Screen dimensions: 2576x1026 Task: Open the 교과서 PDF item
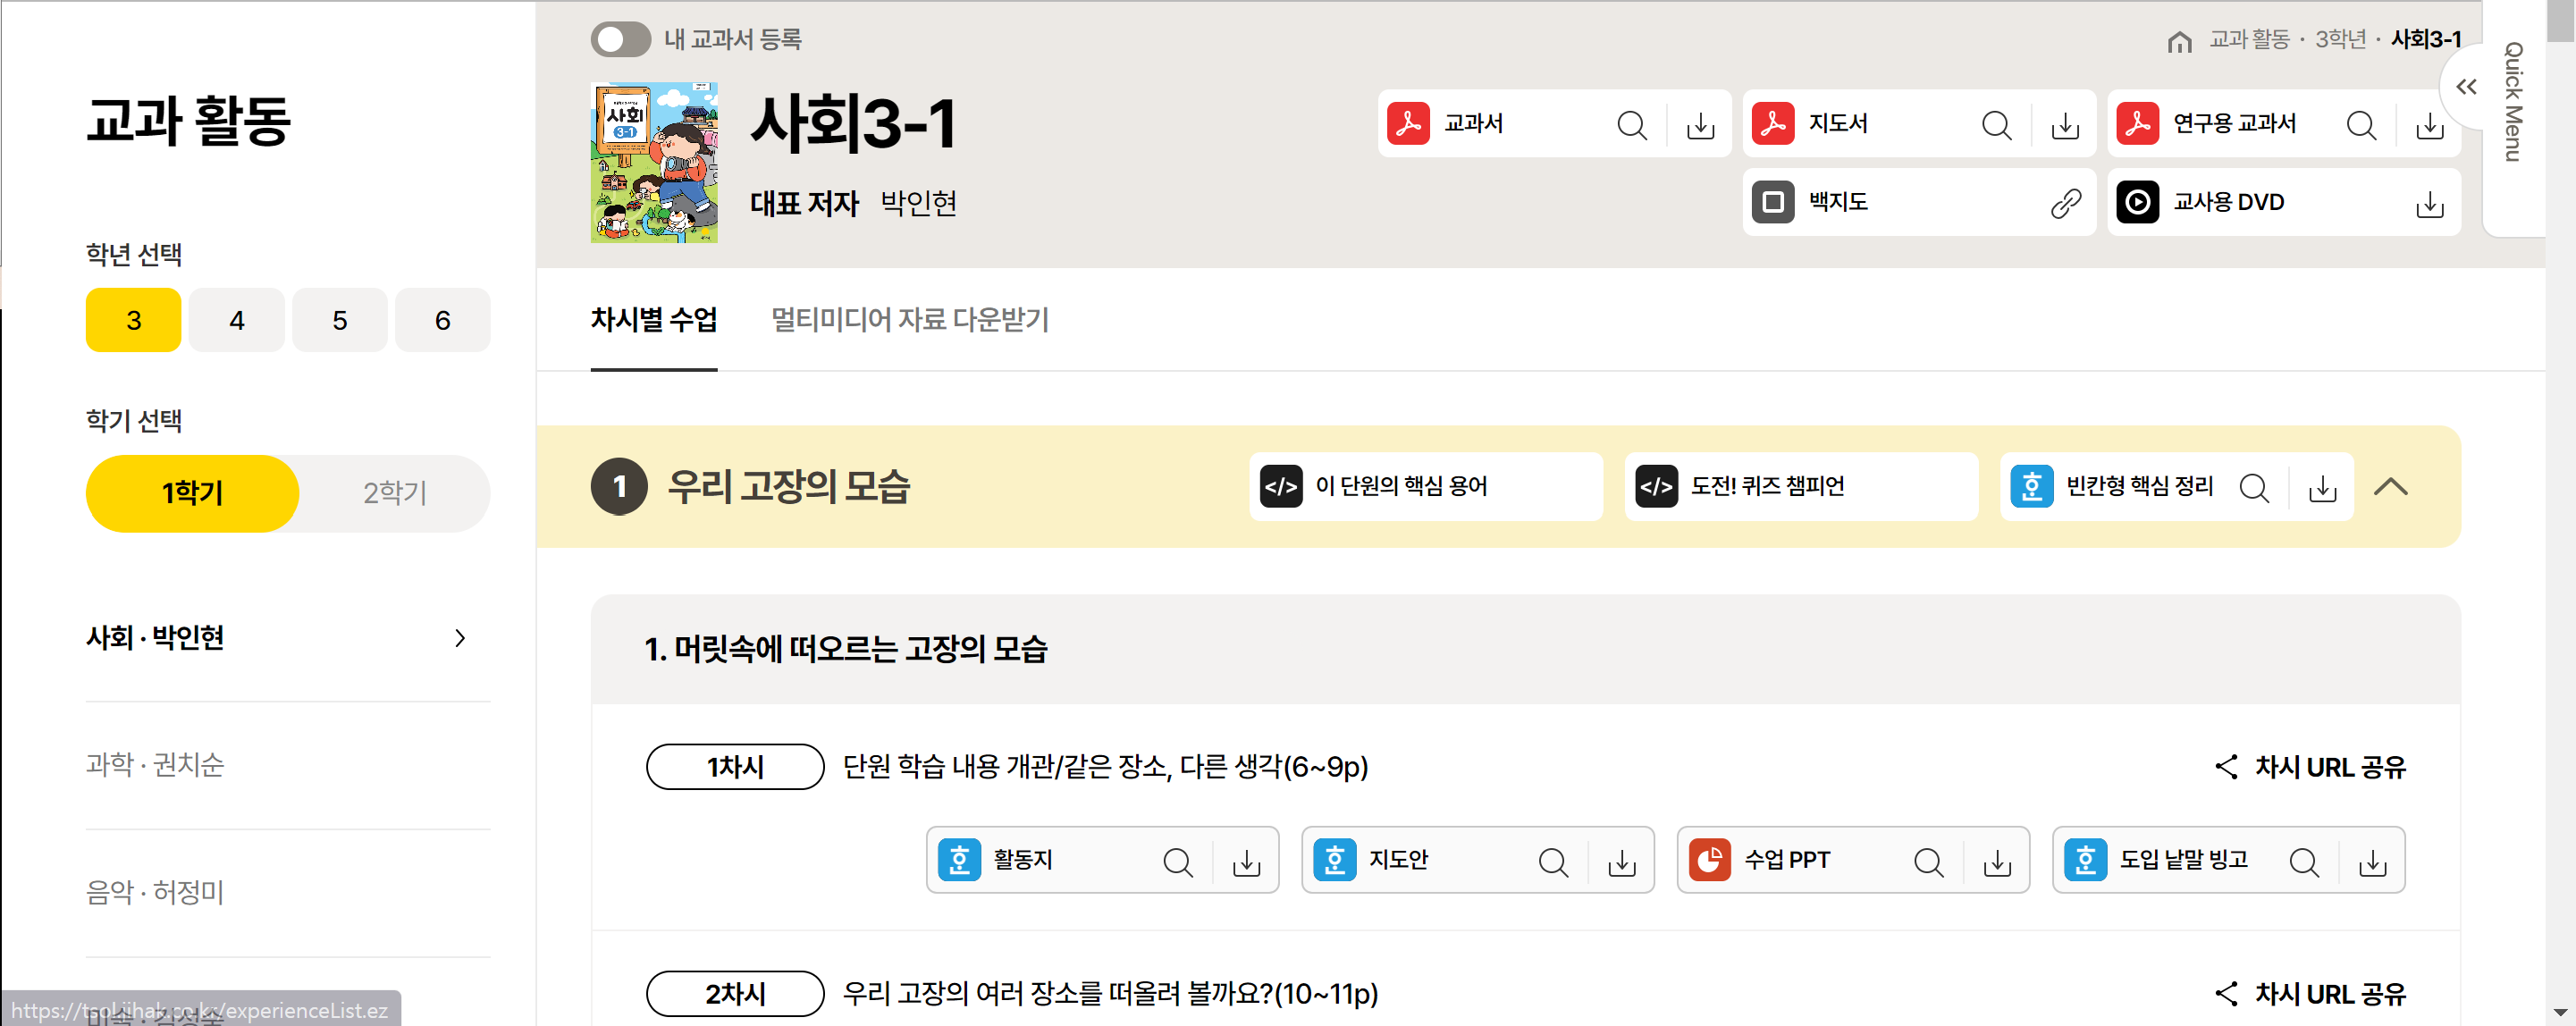1475,123
